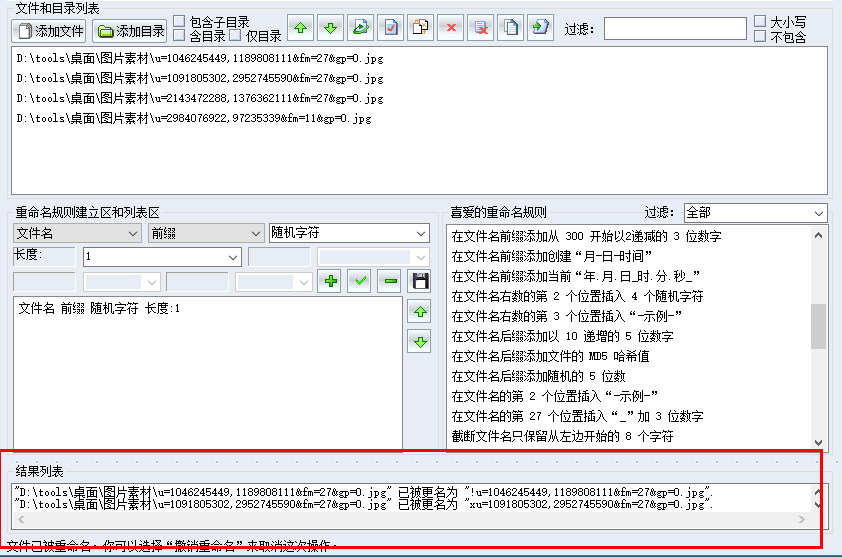Image resolution: width=842 pixels, height=557 pixels.
Task: Open the 前缀 position dropdown
Action: pyautogui.click(x=206, y=233)
